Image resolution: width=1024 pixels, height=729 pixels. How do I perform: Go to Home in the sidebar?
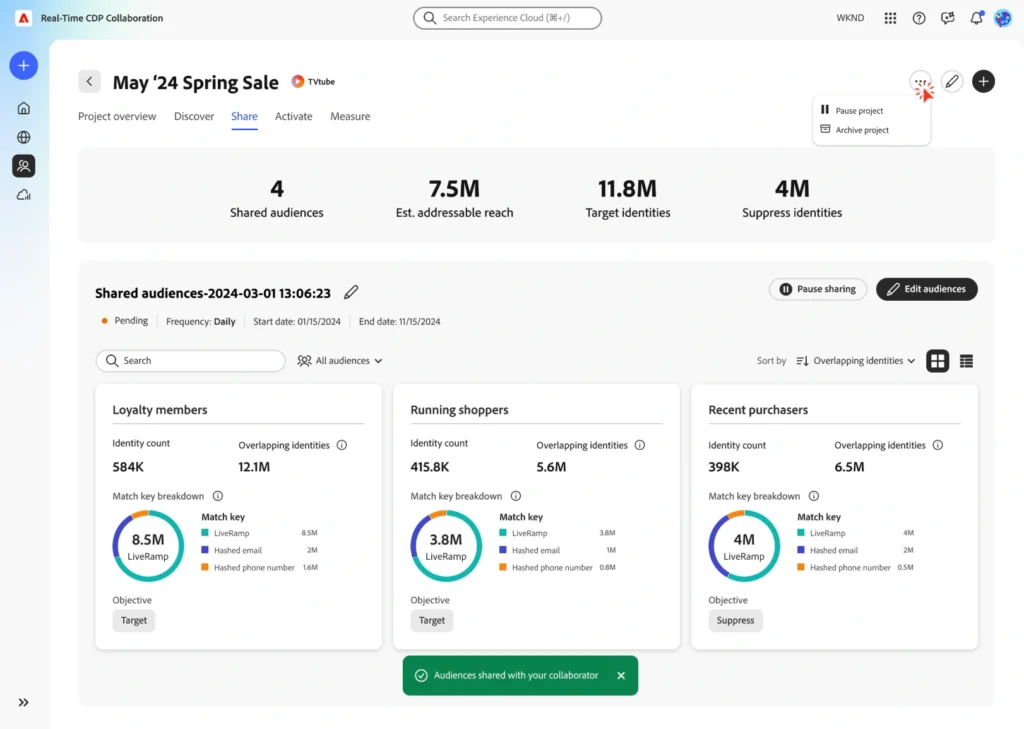click(x=24, y=108)
